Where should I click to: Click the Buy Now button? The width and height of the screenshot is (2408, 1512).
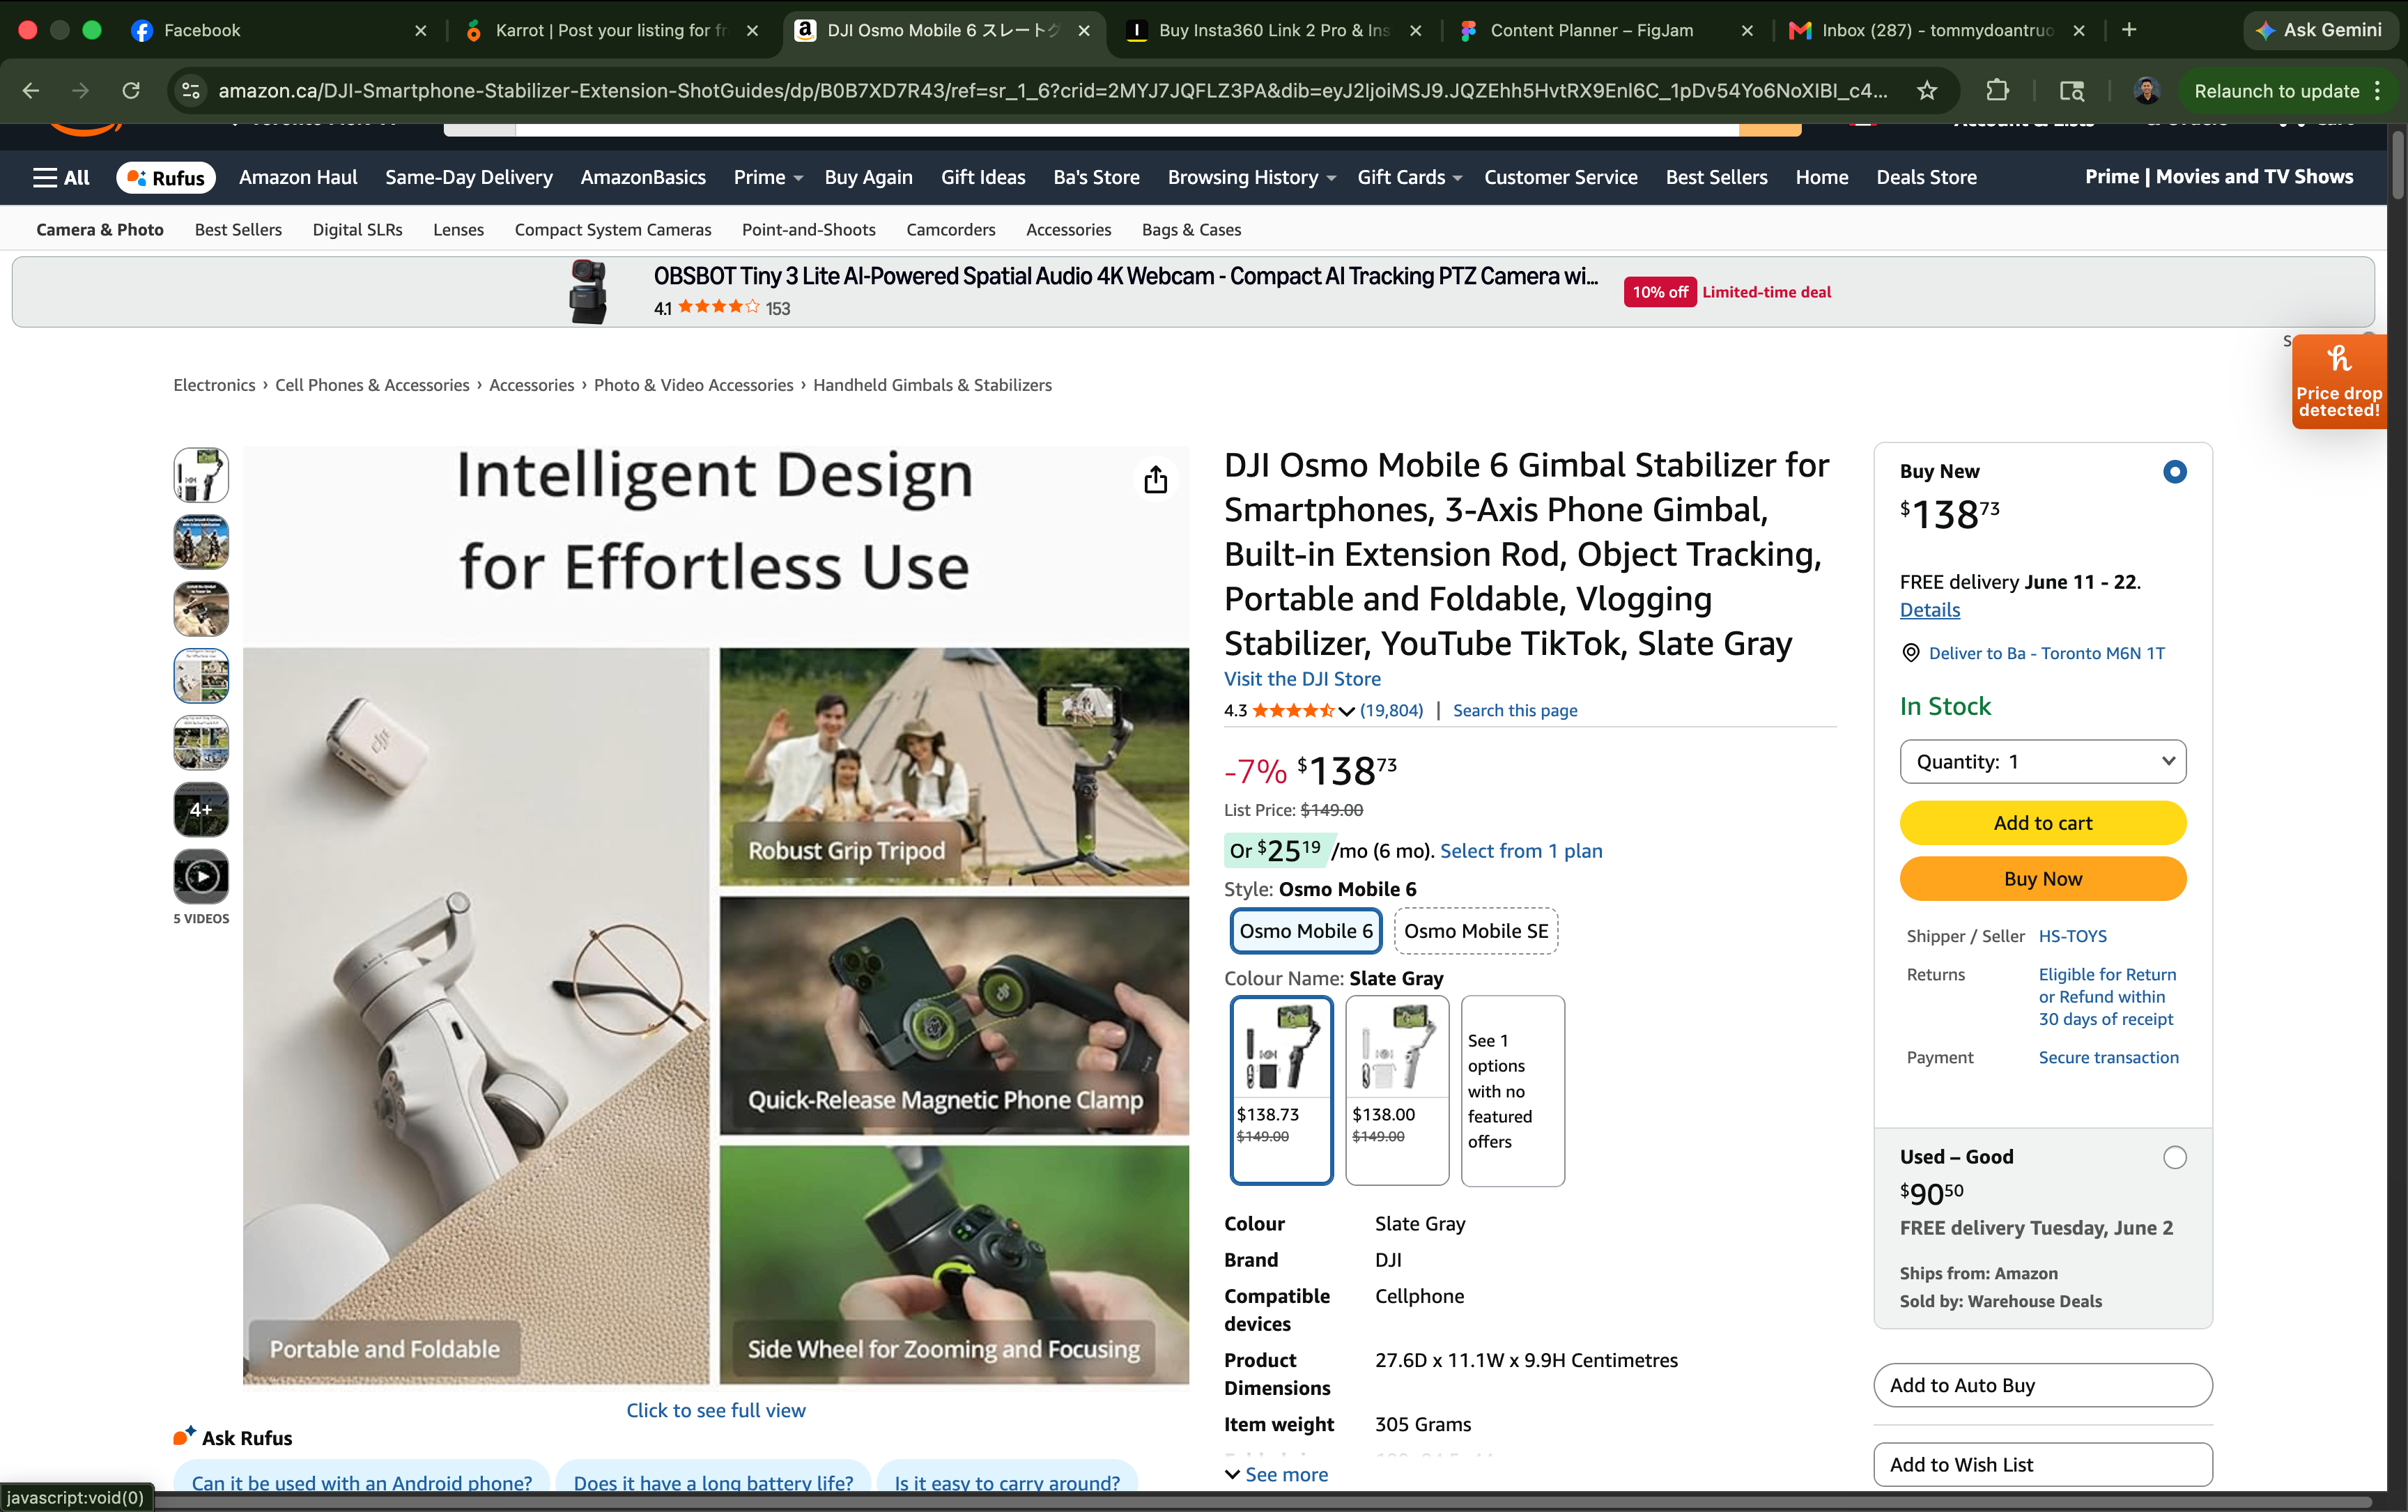(x=2043, y=879)
